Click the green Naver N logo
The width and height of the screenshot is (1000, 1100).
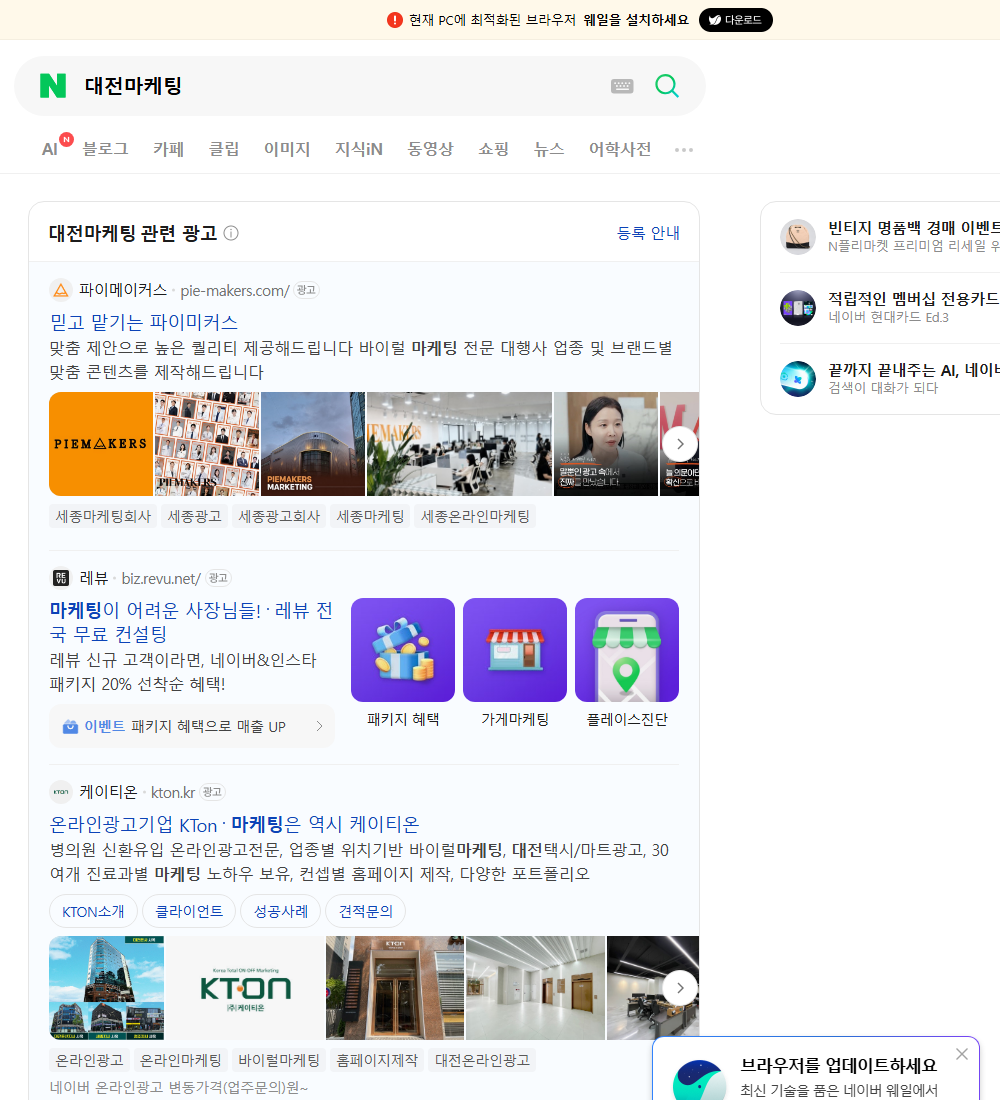pyautogui.click(x=53, y=86)
